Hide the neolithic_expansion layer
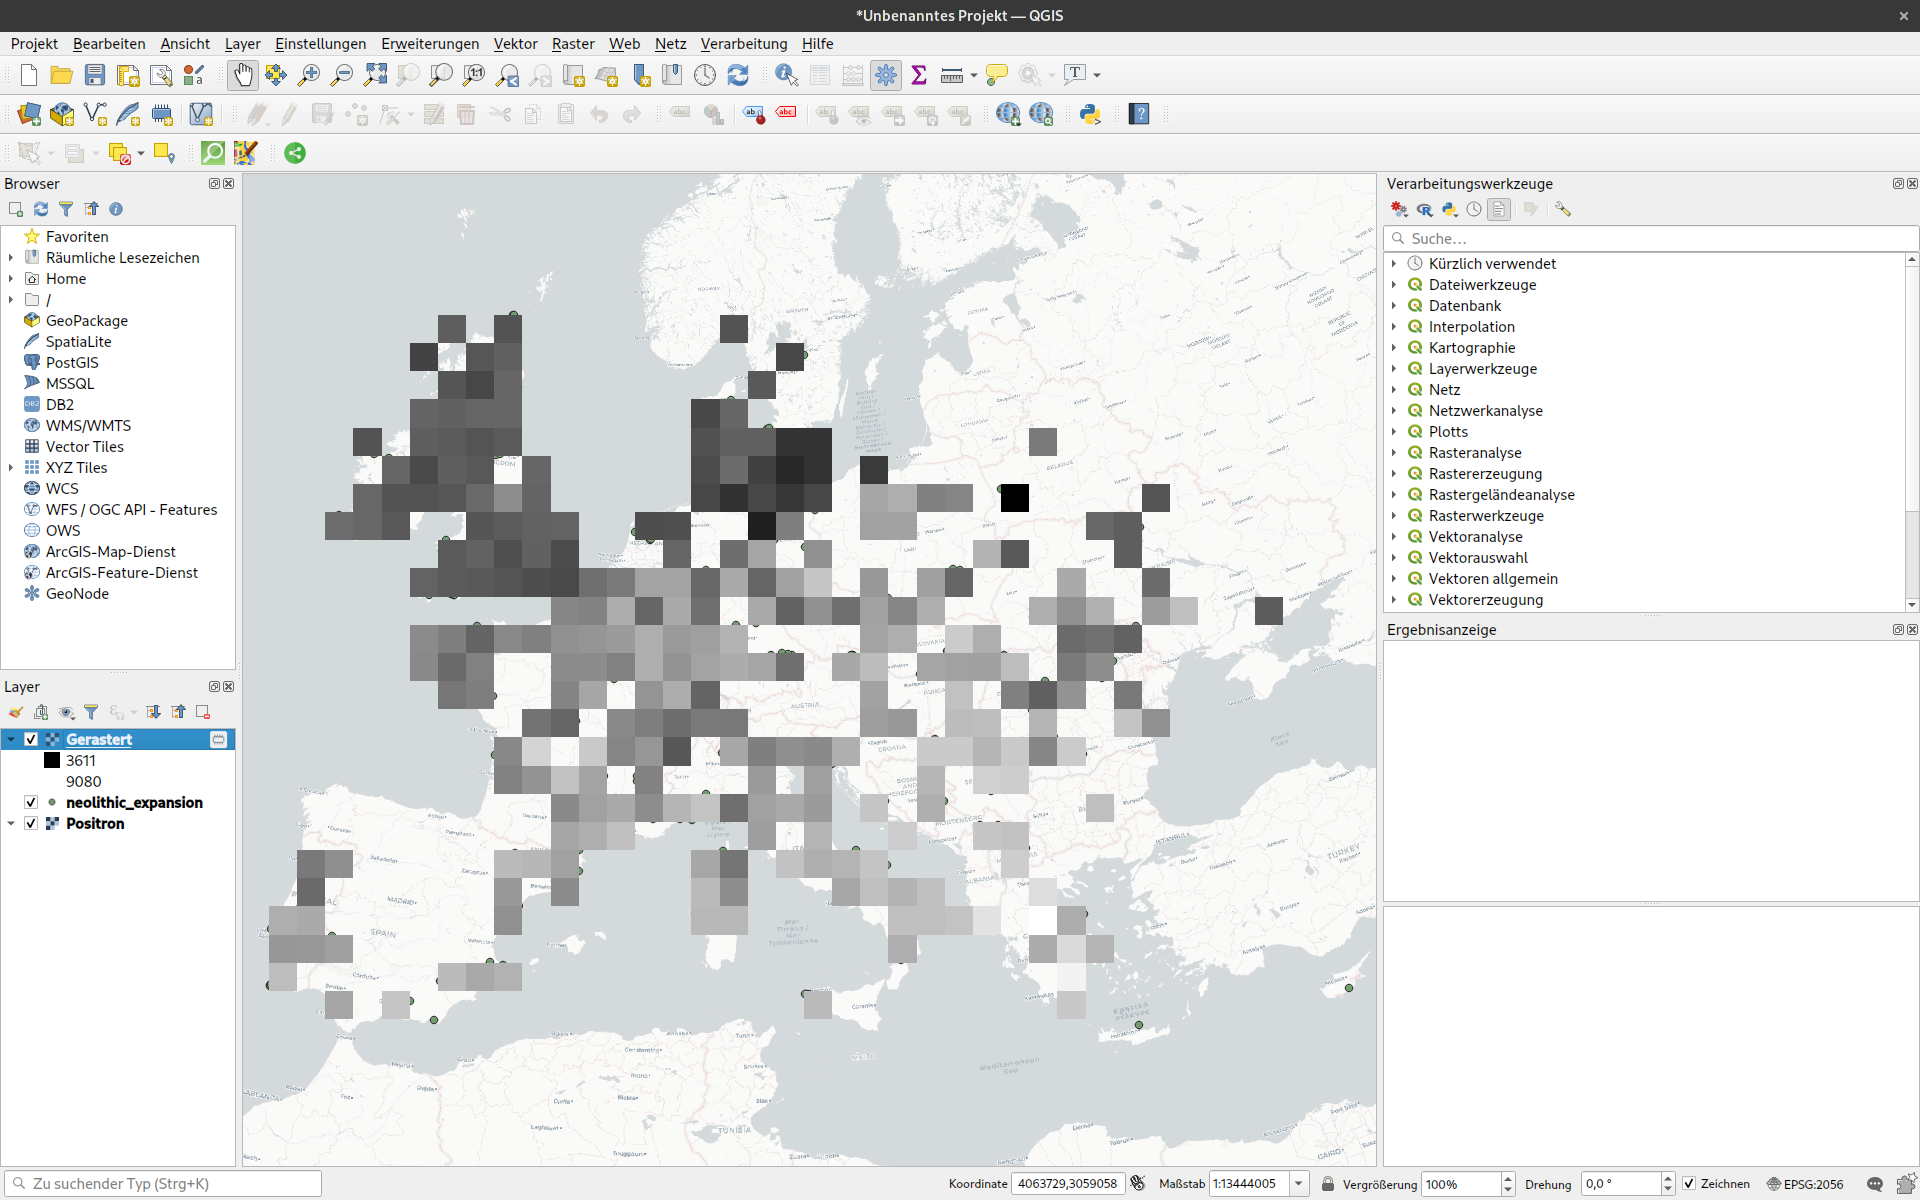1920x1200 pixels. [31, 803]
